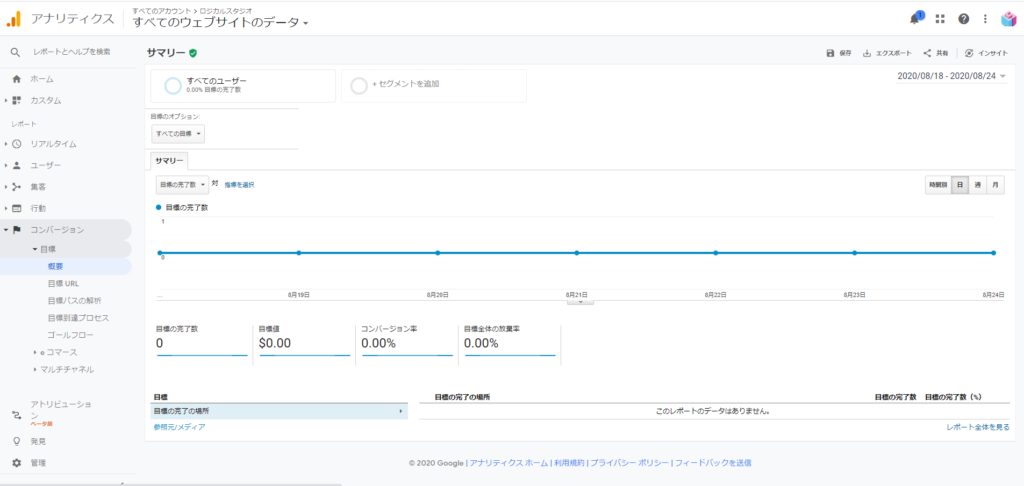Click the green verified shield next to サマリー
The image size is (1024, 486).
(x=193, y=53)
